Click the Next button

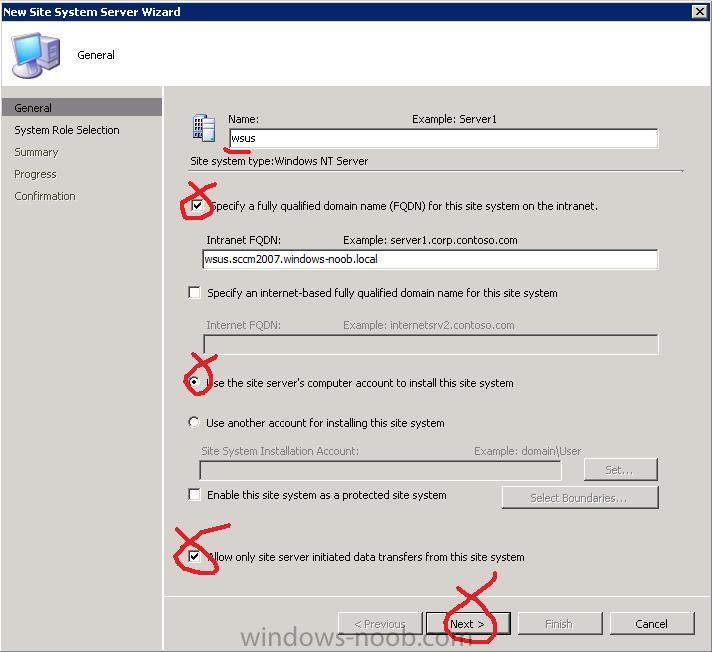click(x=468, y=624)
